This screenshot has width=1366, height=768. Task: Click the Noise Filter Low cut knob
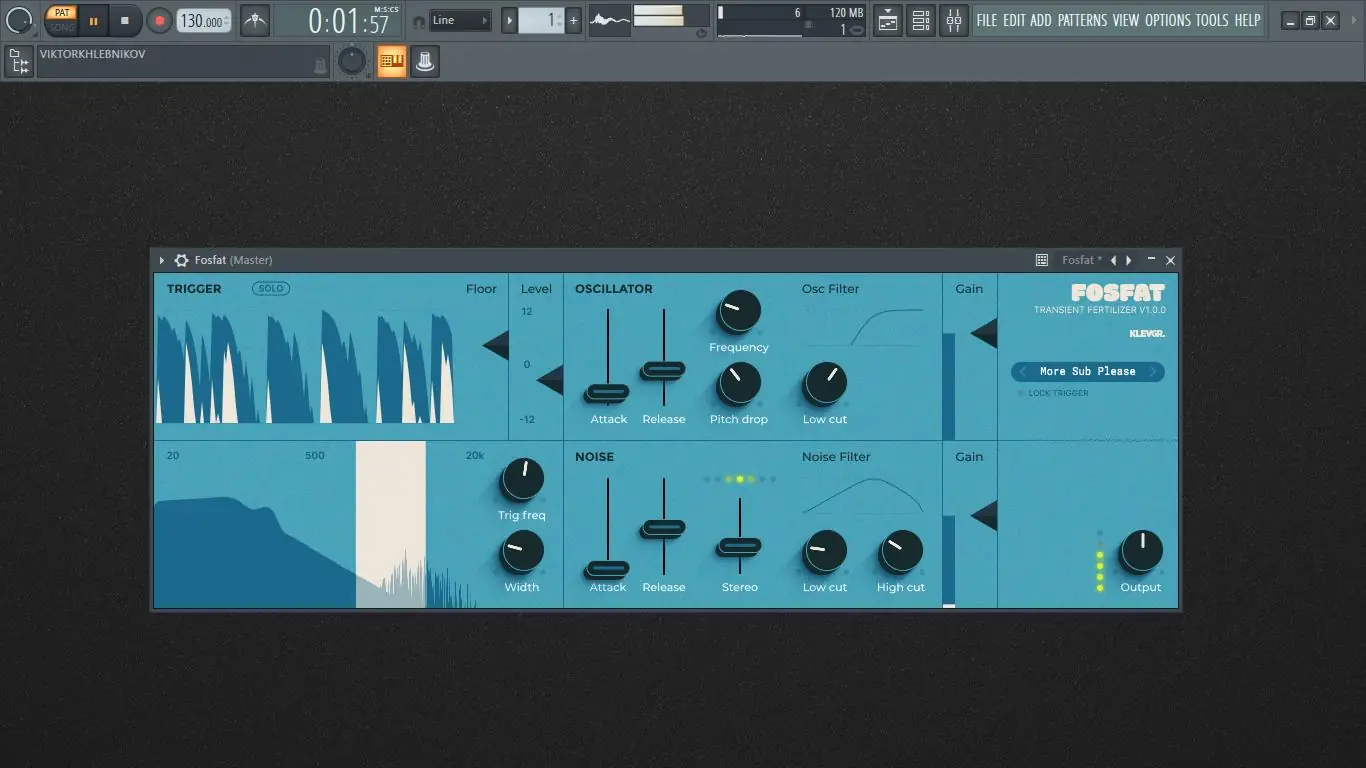[x=825, y=551]
